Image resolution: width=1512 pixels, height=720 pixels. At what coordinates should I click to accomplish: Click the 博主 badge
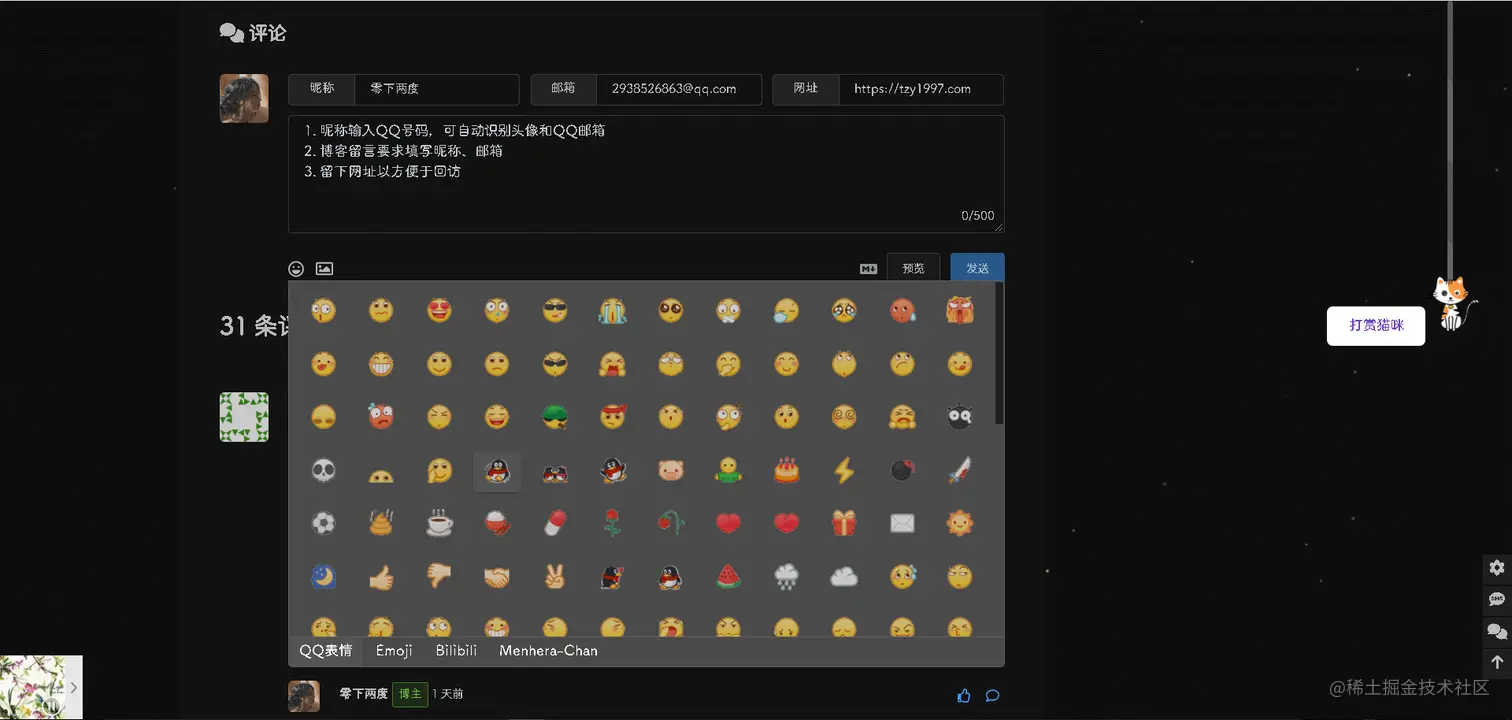tap(410, 695)
